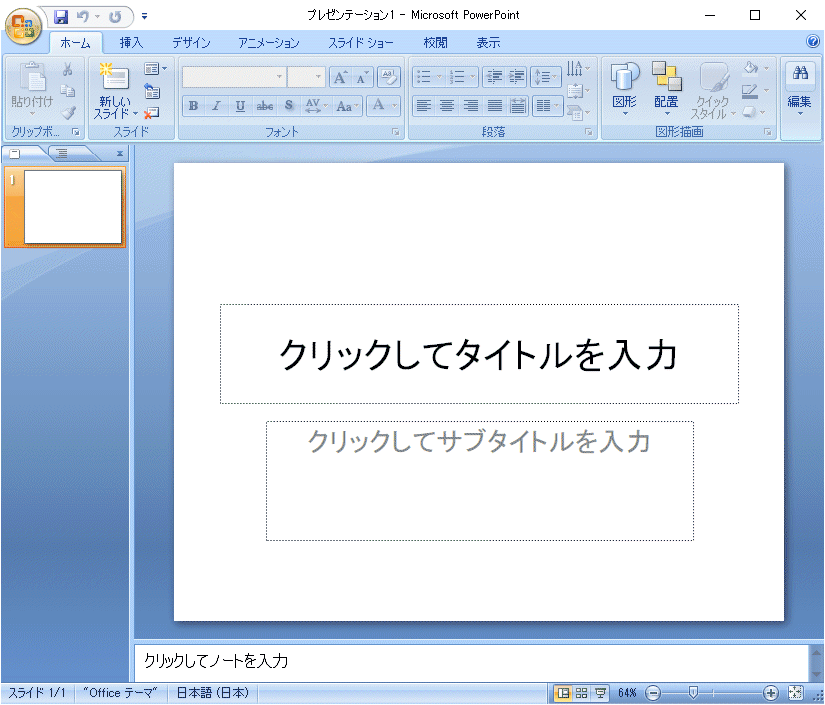This screenshot has width=825, height=705.
Task: Save the presentation from Quick Access Toolbar
Action: (x=61, y=16)
